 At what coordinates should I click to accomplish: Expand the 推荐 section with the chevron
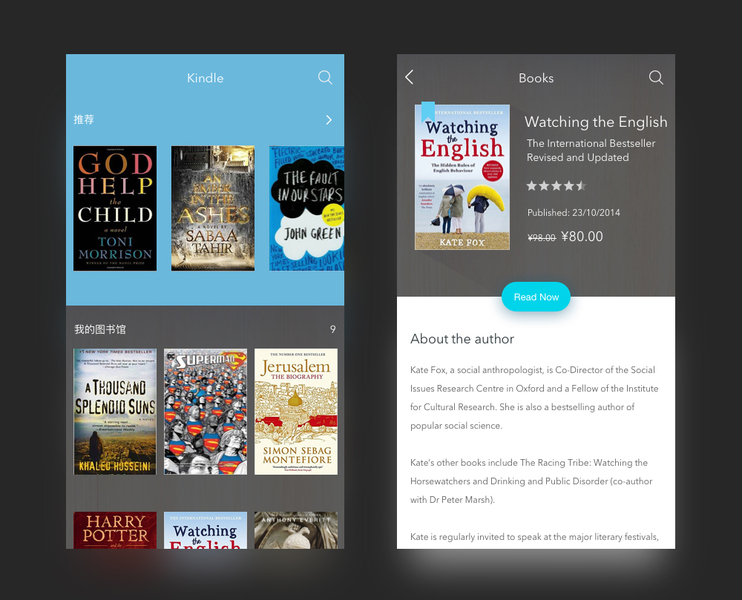[329, 120]
